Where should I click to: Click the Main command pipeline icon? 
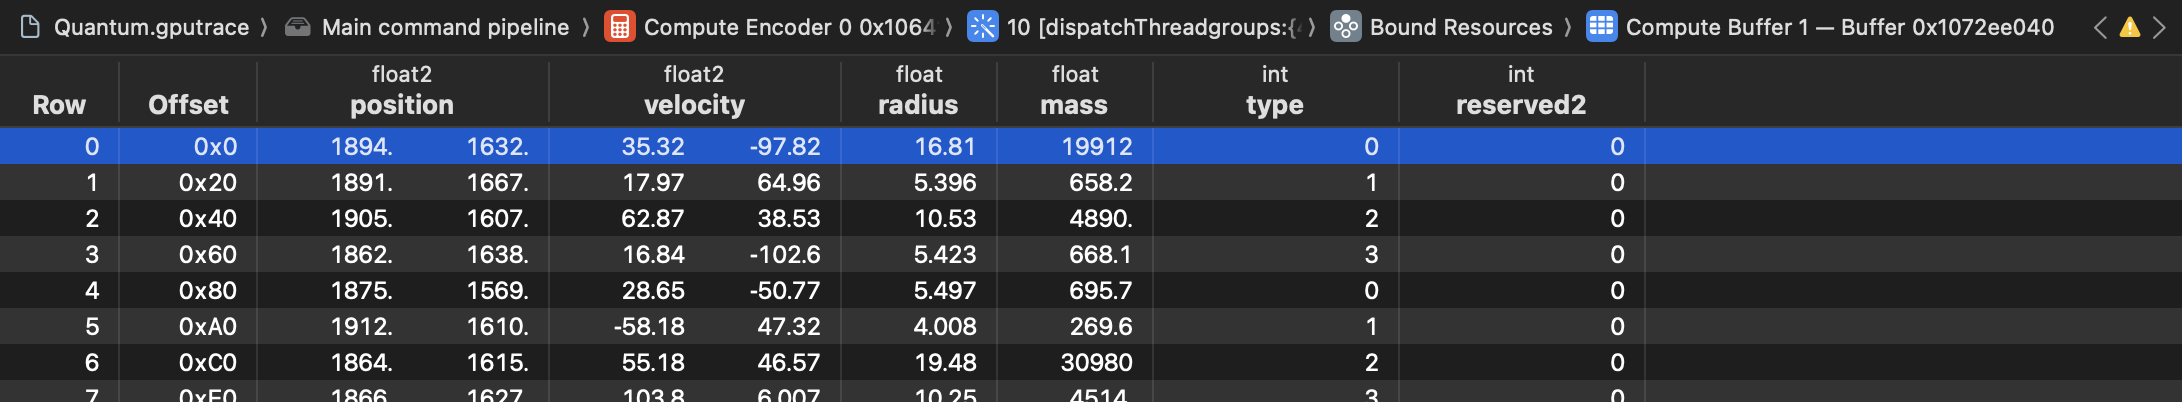pyautogui.click(x=297, y=27)
